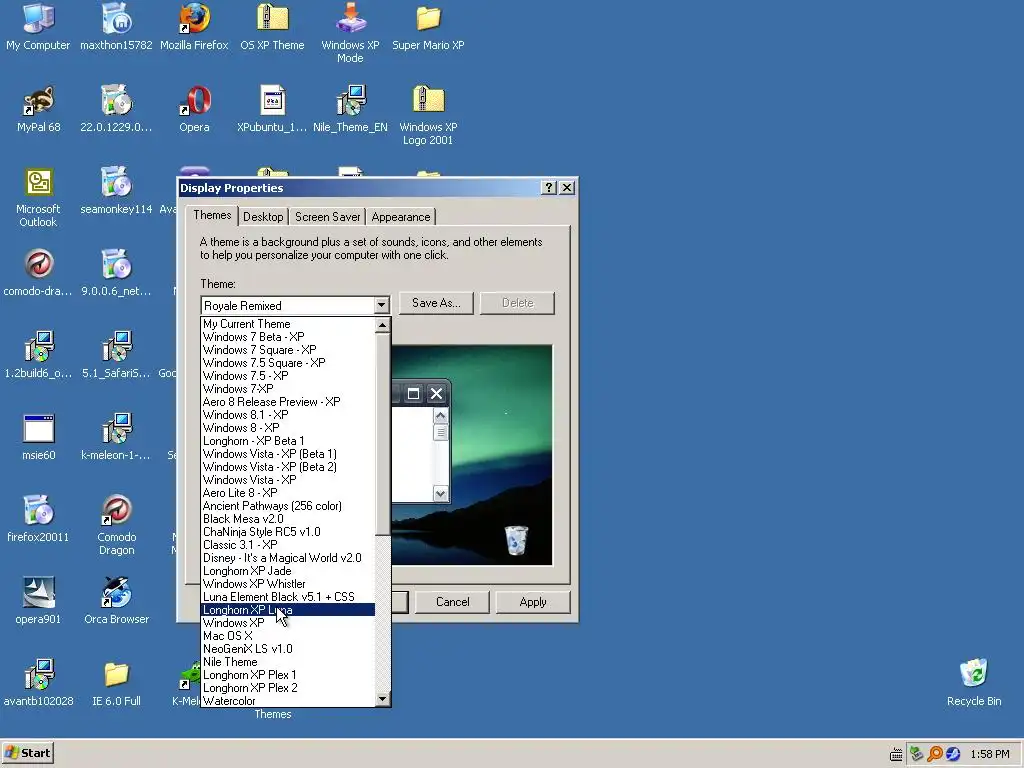Click Save As... button
Image resolution: width=1024 pixels, height=768 pixels.
[x=436, y=303]
